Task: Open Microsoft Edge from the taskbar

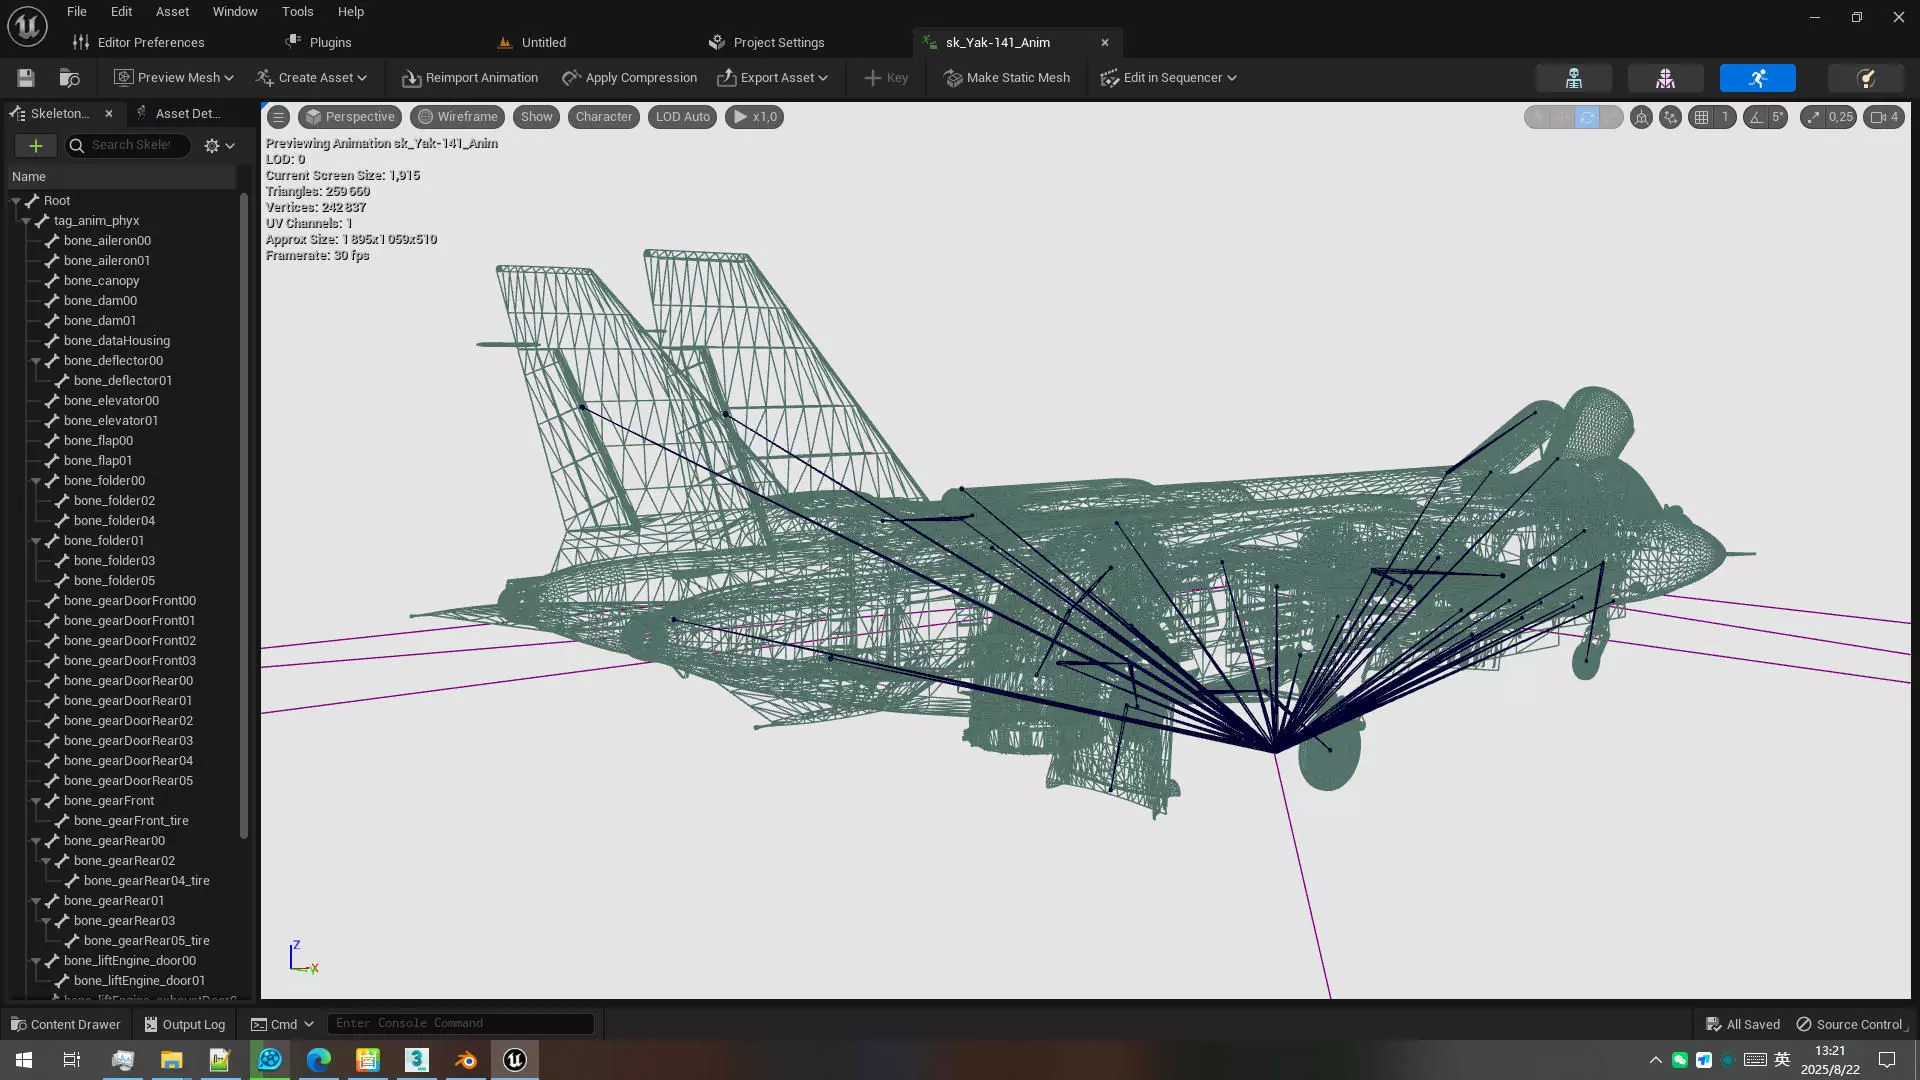Action: pyautogui.click(x=319, y=1060)
